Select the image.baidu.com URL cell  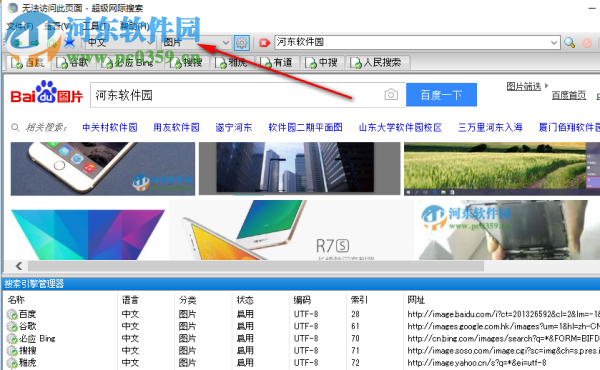coord(504,314)
